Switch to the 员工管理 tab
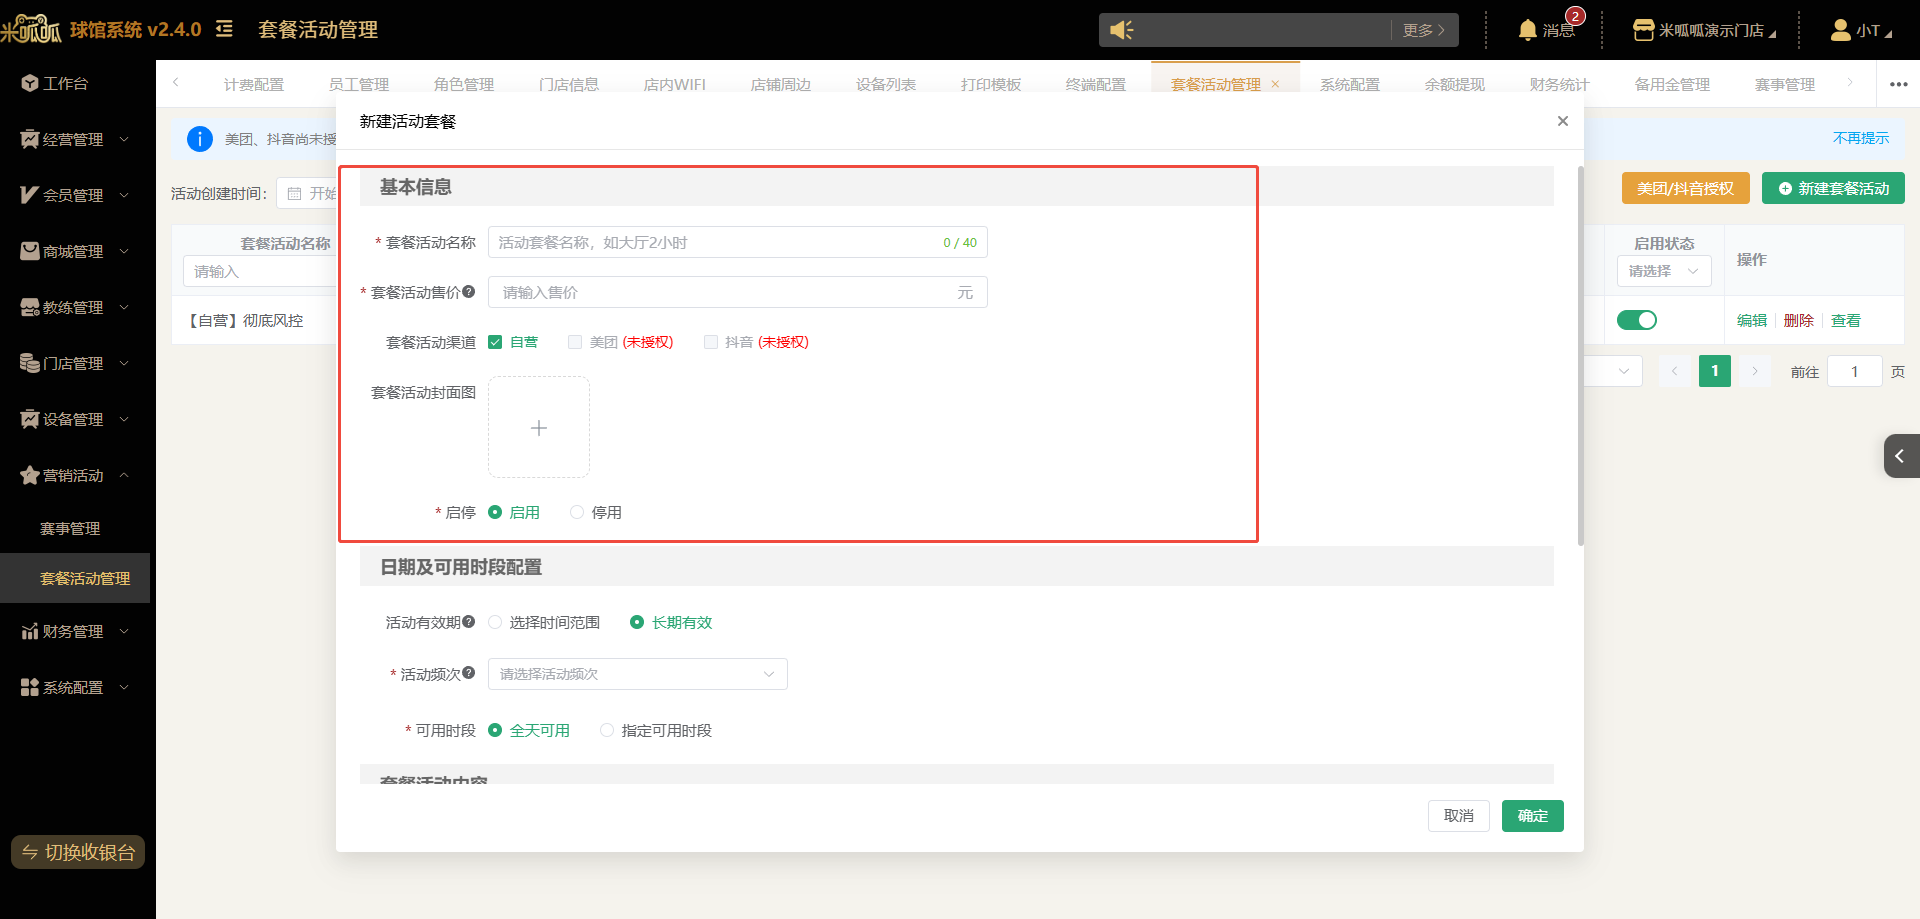 click(359, 84)
